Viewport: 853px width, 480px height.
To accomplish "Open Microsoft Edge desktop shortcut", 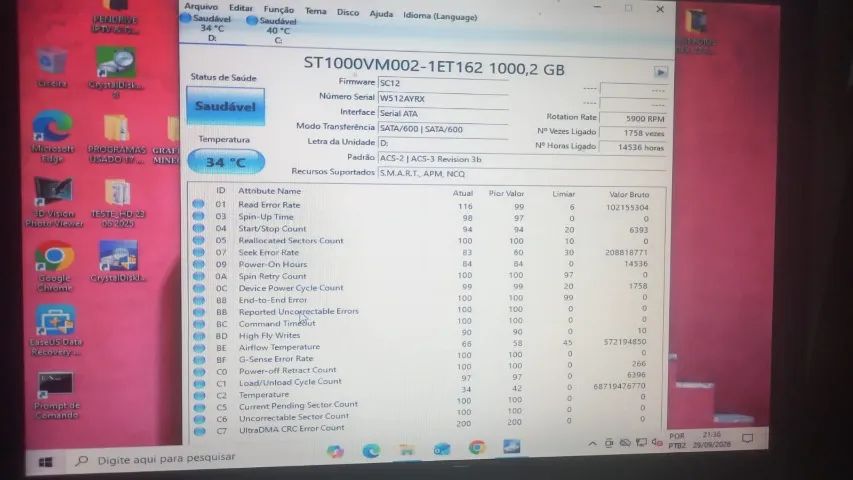I will 52,137.
